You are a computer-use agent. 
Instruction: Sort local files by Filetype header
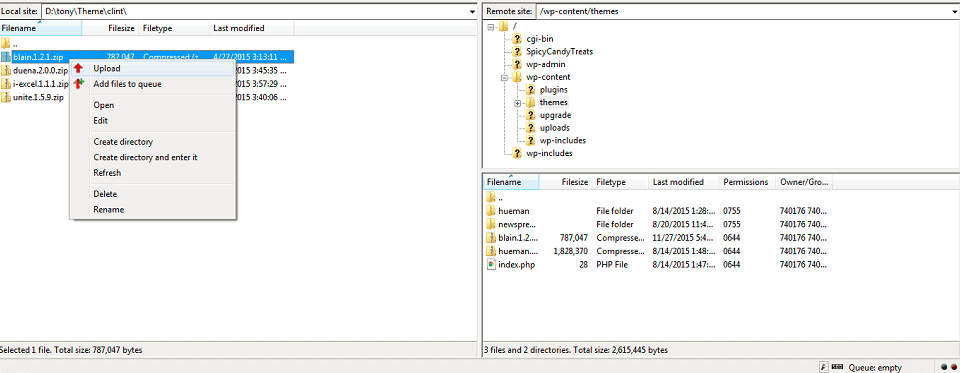174,28
